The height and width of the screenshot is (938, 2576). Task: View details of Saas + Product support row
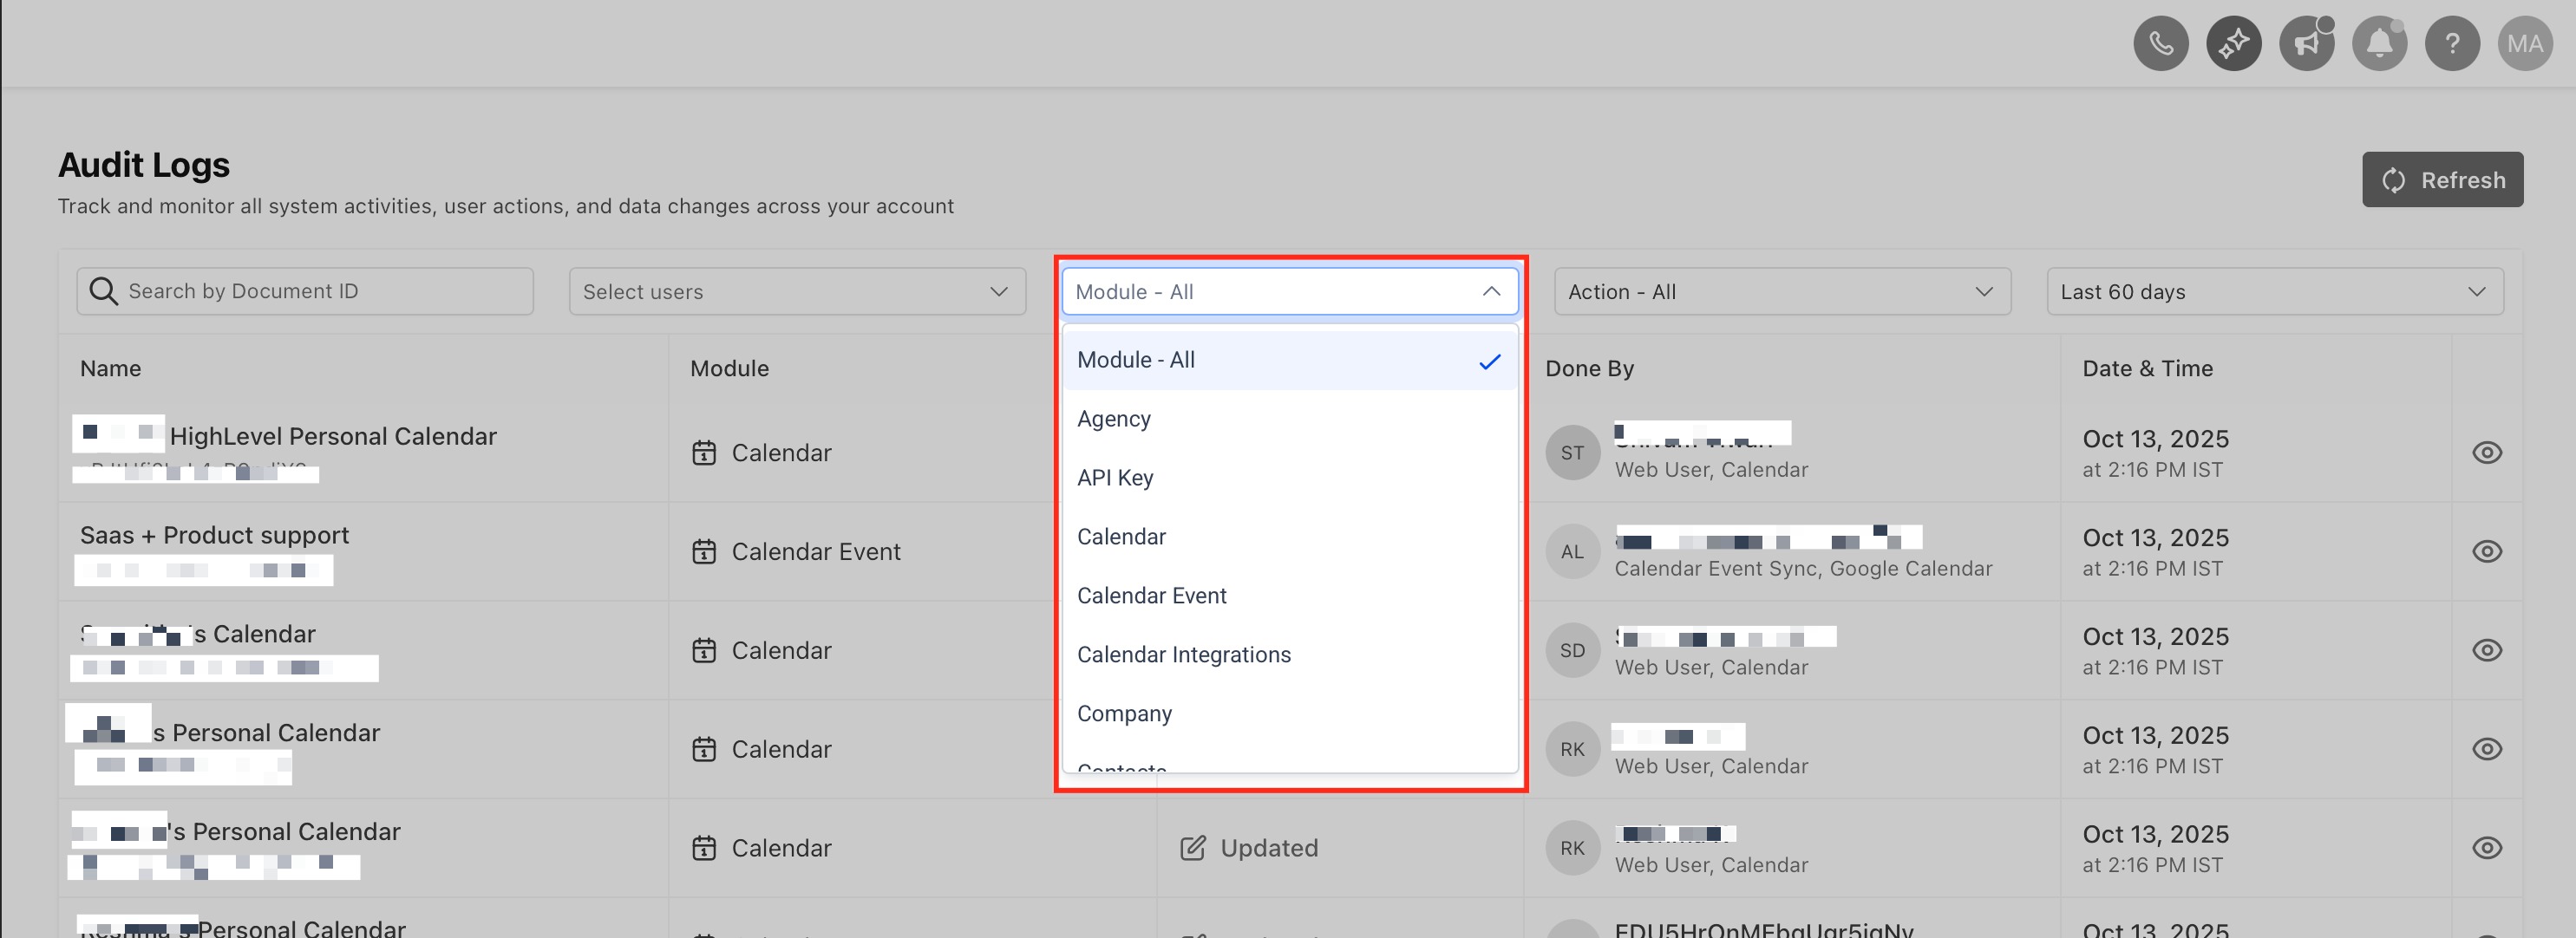[2486, 552]
